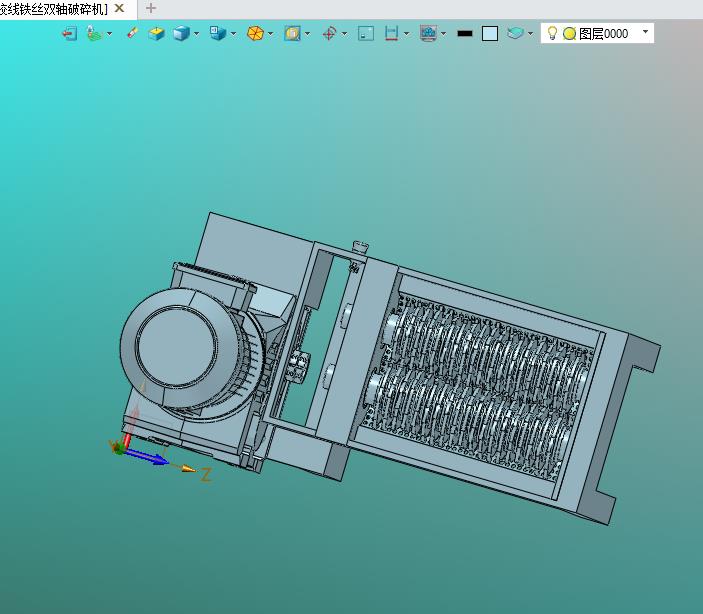
Task: Click the blue shaded cube display icon
Action: (x=181, y=33)
